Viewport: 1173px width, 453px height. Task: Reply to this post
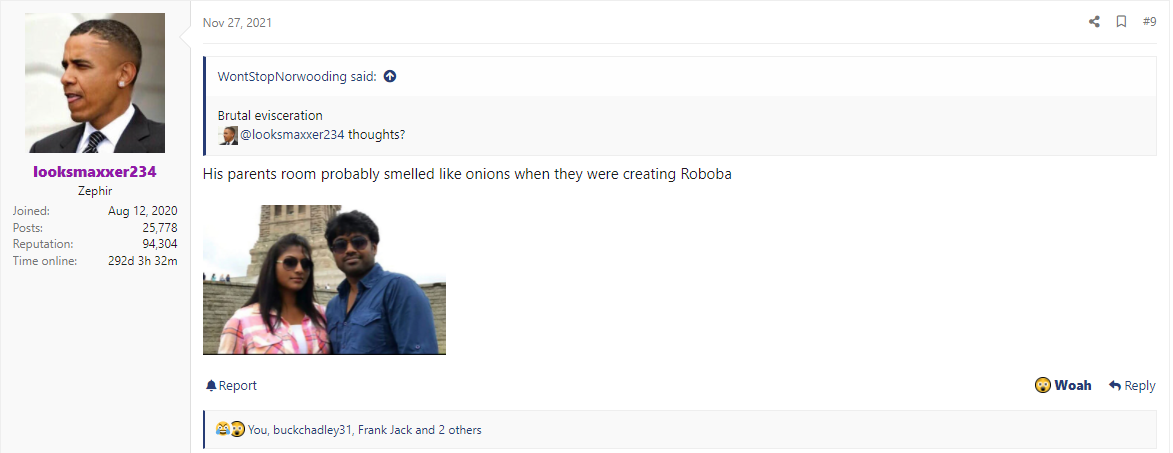(1132, 386)
